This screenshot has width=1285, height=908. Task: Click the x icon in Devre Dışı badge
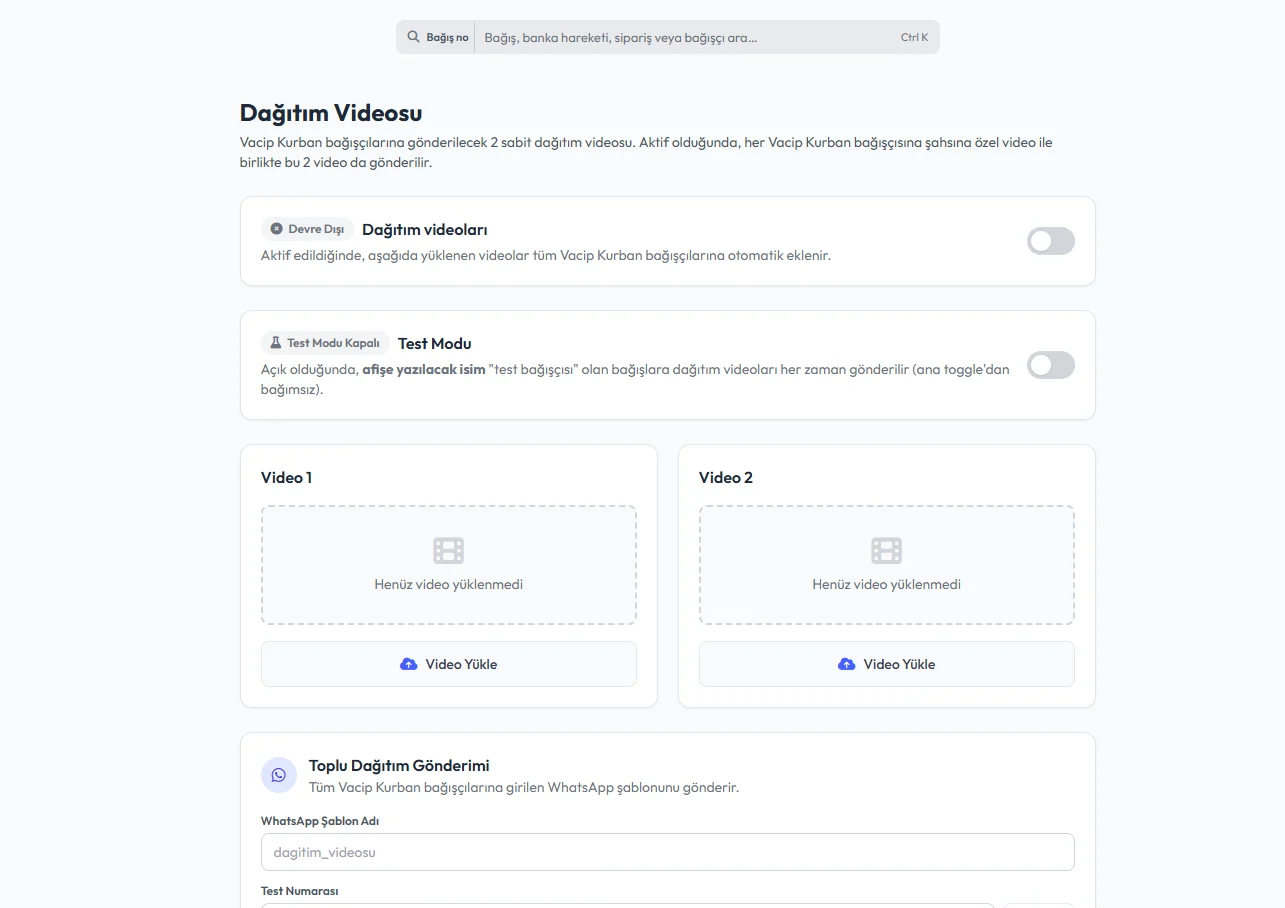point(277,229)
